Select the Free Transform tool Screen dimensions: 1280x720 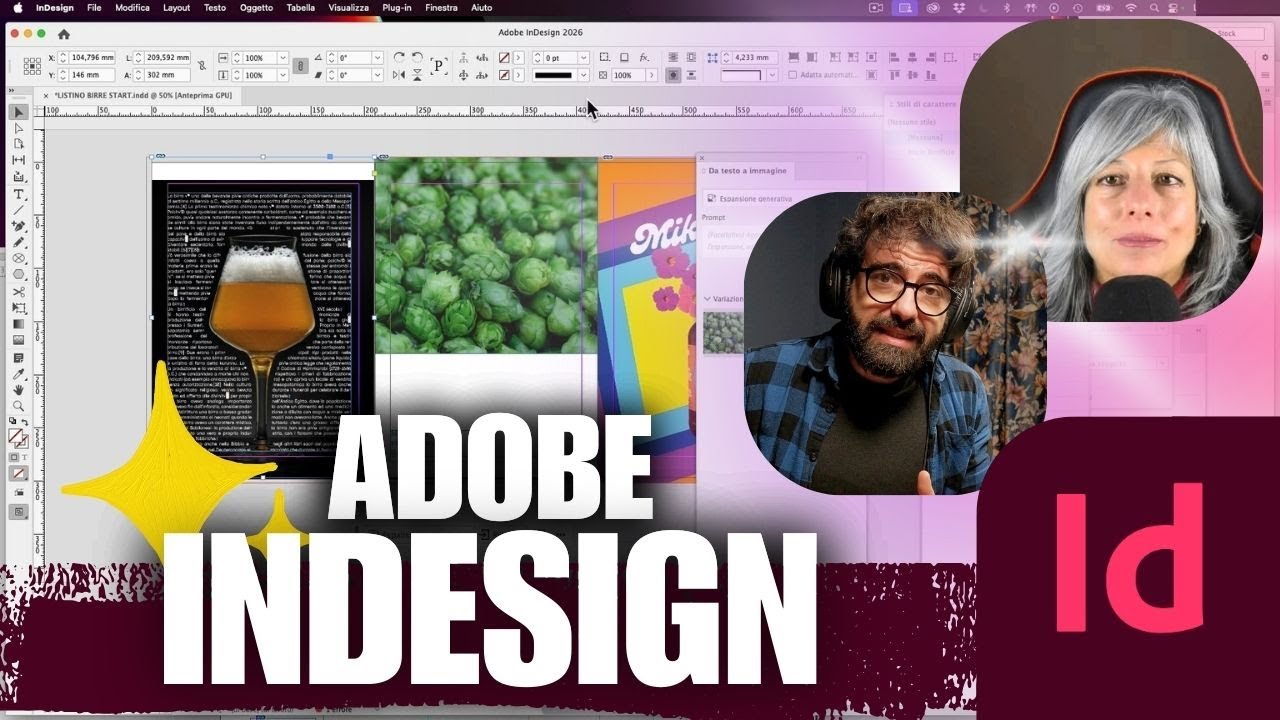click(18, 307)
